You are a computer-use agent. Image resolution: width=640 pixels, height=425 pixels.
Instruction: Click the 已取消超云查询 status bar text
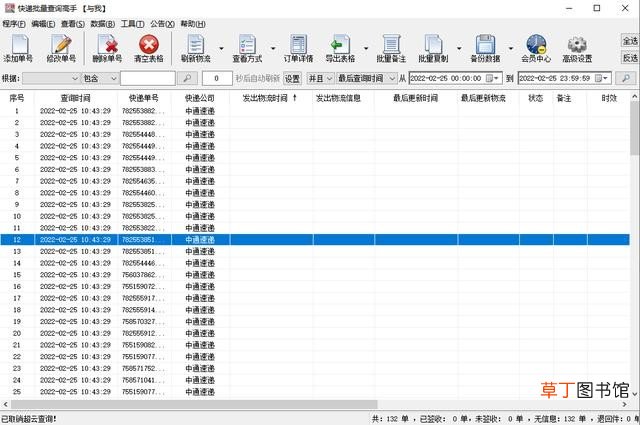29,419
